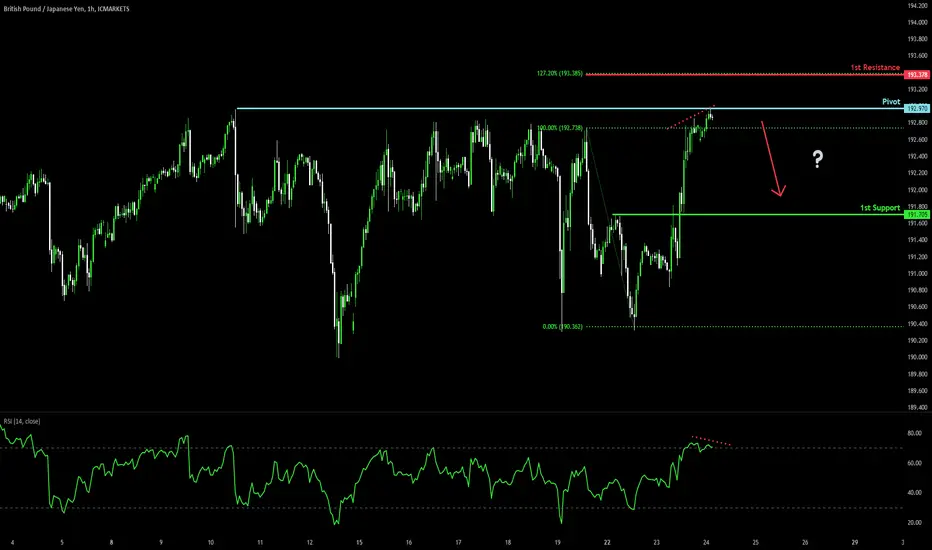Click the red dotted resistance line
This screenshot has height=550, width=932.
tap(744, 74)
